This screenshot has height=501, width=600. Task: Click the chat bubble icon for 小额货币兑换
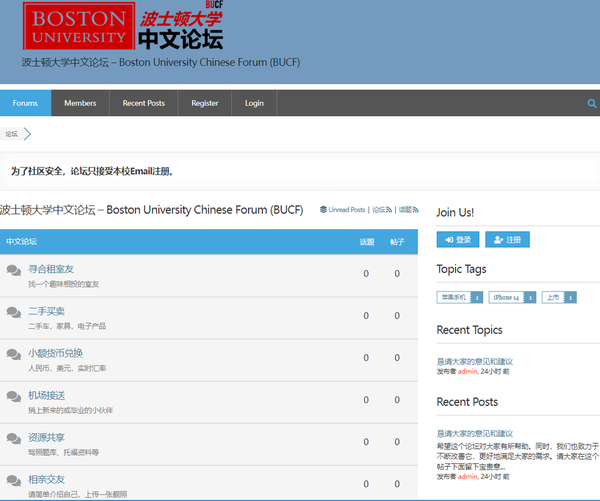point(14,354)
